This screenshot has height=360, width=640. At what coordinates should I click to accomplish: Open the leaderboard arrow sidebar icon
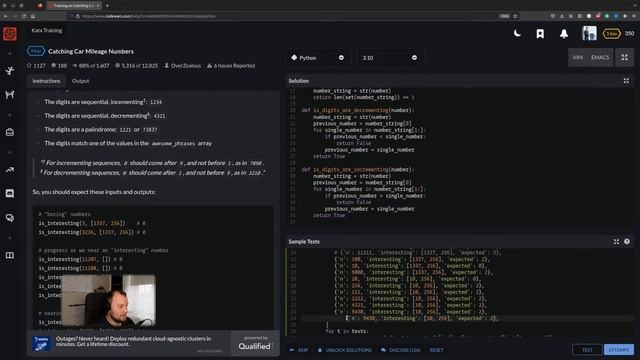(x=10, y=170)
